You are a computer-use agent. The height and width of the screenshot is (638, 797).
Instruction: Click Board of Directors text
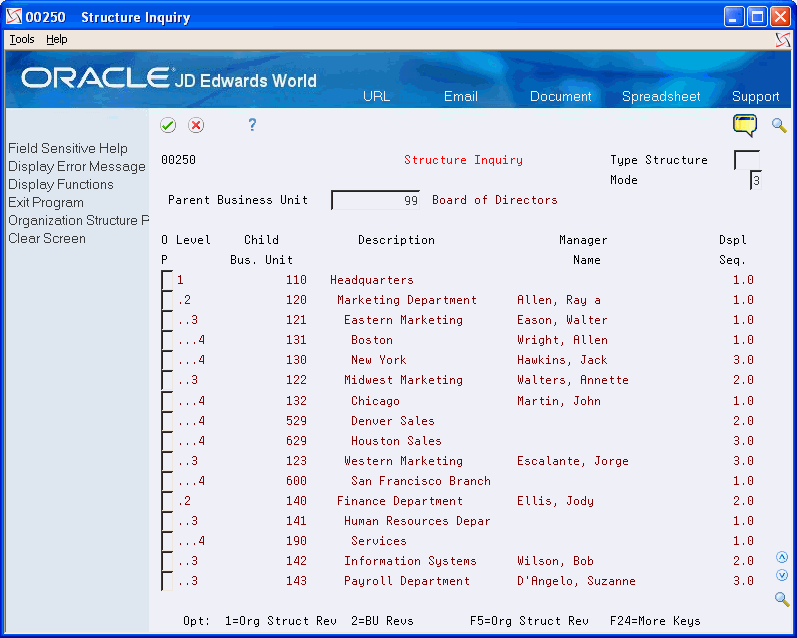[495, 200]
